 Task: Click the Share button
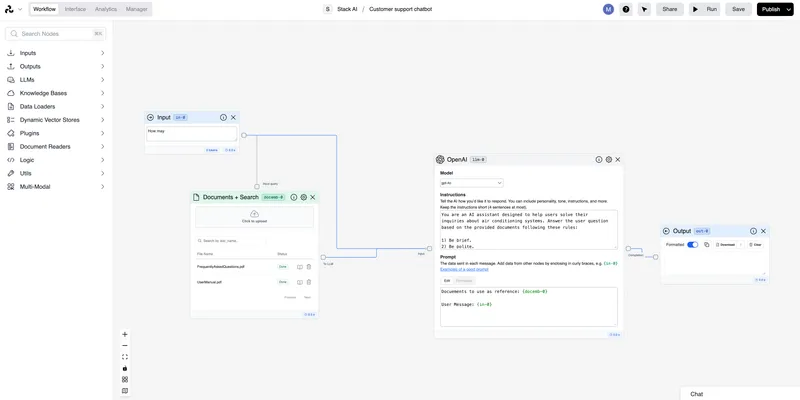670,9
